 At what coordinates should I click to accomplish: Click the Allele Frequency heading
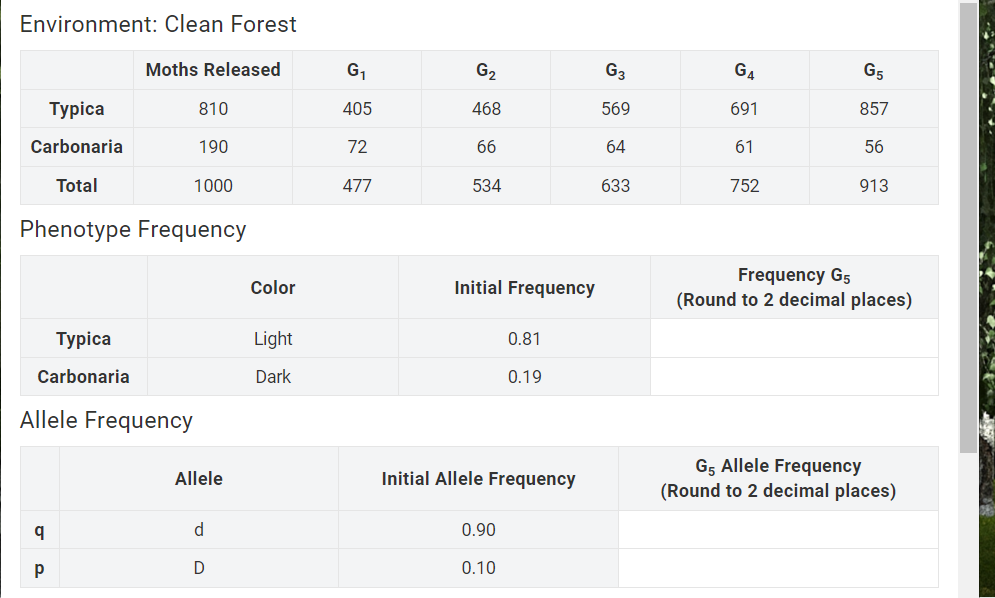(108, 420)
